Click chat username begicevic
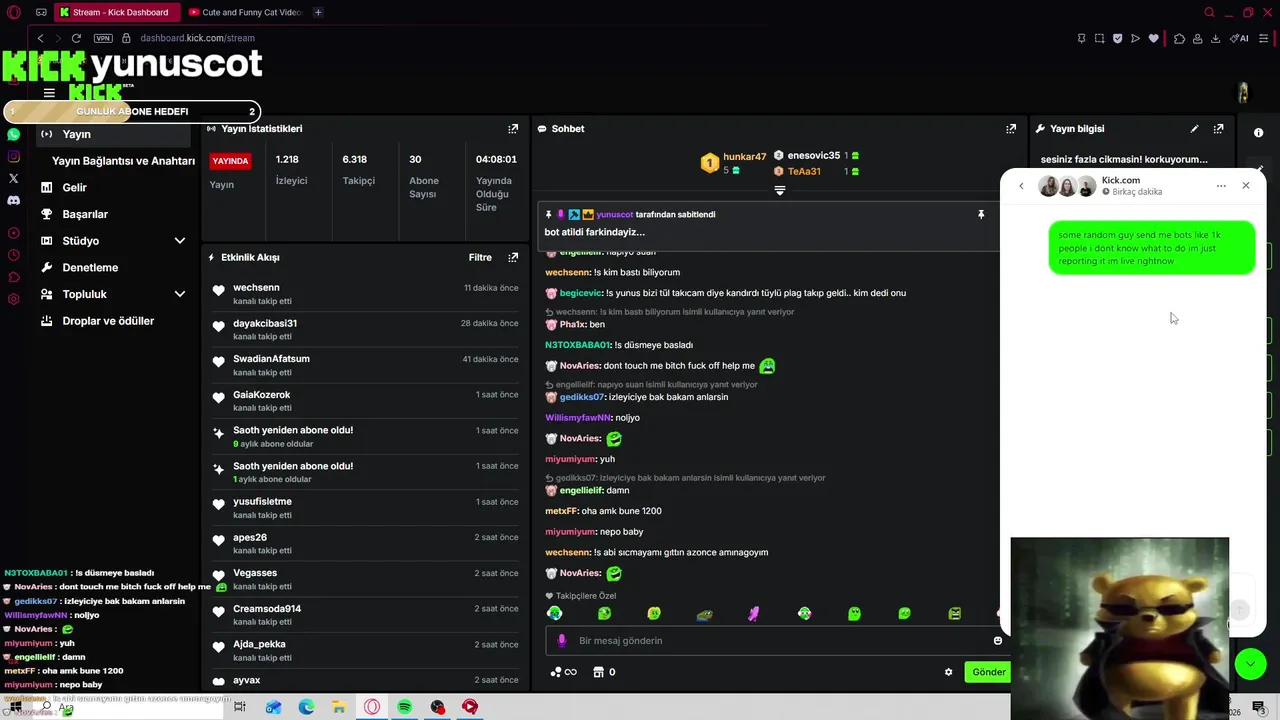The width and height of the screenshot is (1280, 720). [x=580, y=293]
